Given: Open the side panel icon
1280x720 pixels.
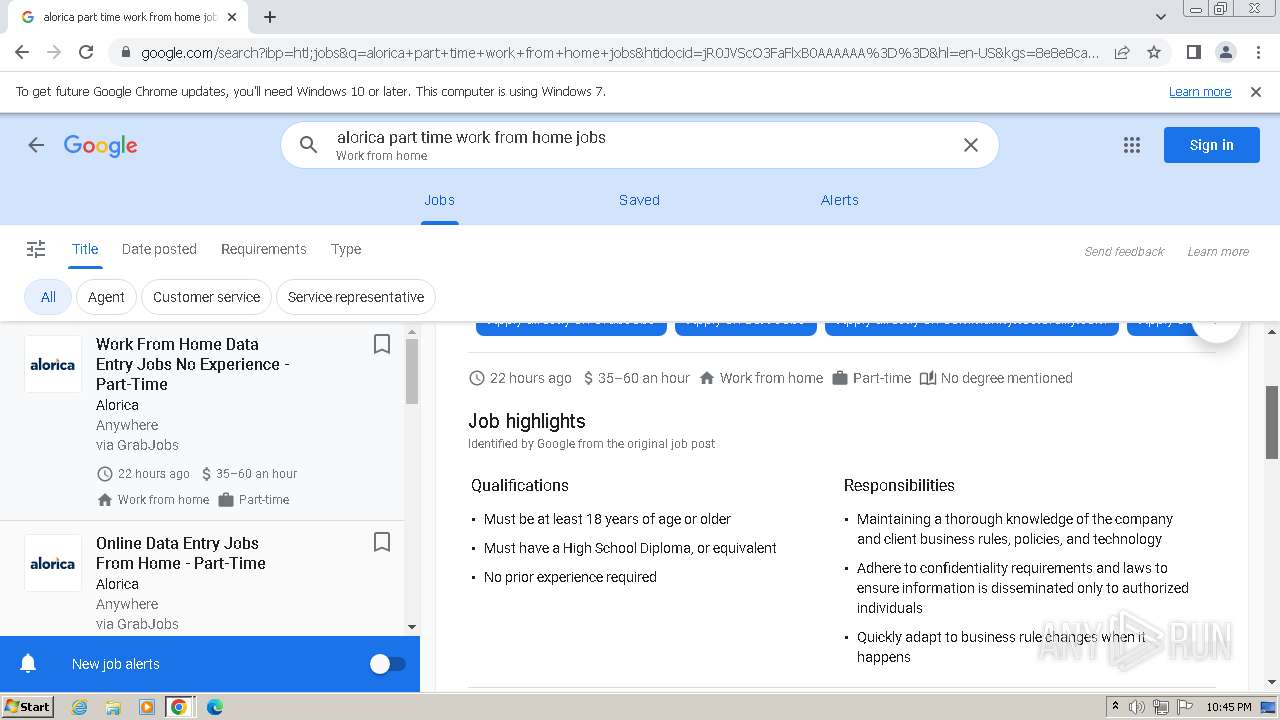Looking at the screenshot, I should tap(1193, 52).
